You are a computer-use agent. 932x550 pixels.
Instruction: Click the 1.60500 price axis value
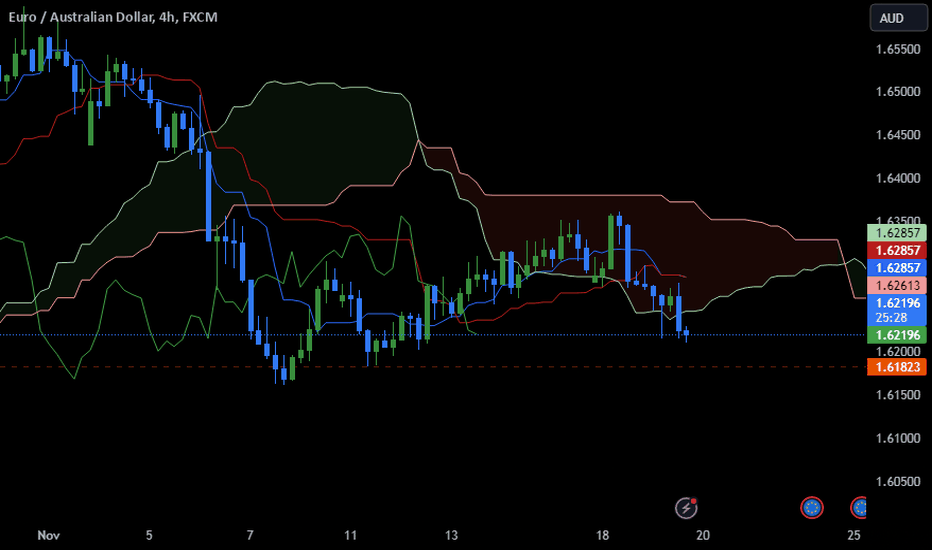[x=898, y=482]
